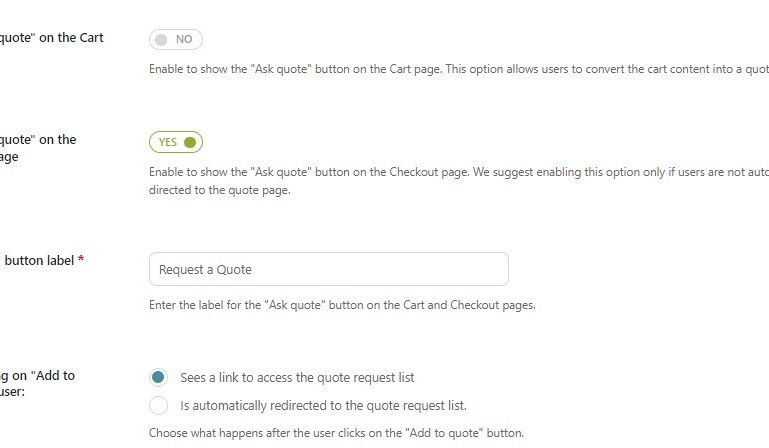Enable the Ask quote on Cart toggle
Image resolution: width=769 pixels, height=448 pixels.
[176, 39]
